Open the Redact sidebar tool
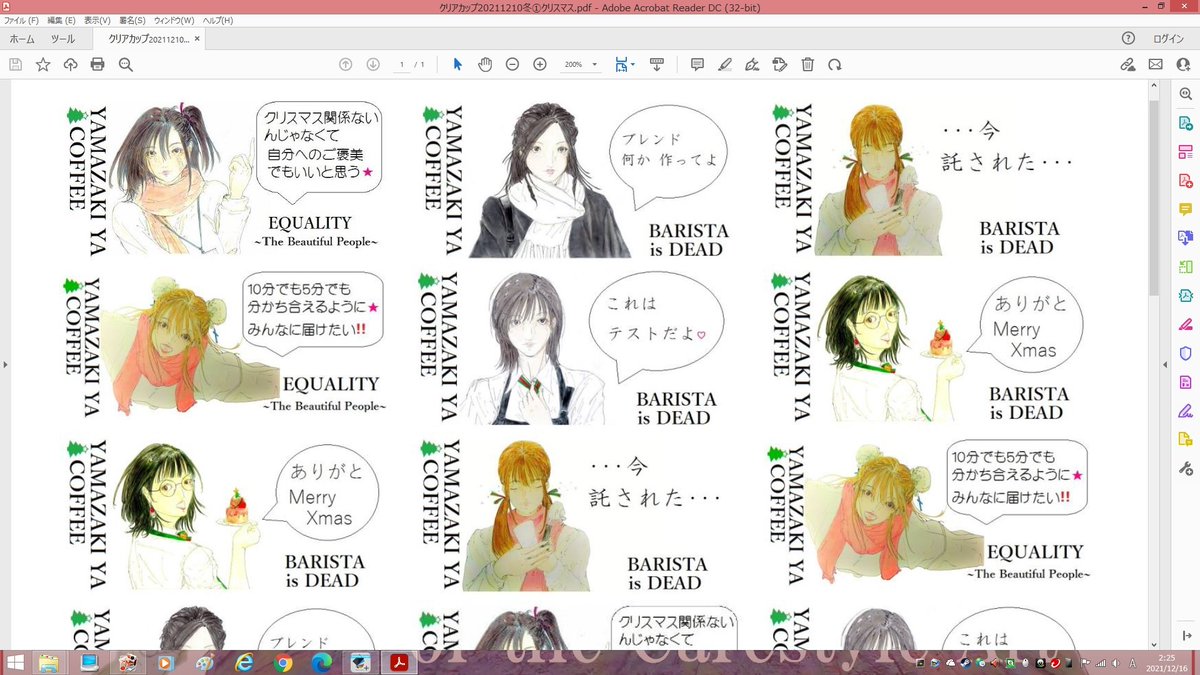Viewport: 1200px width, 675px height. click(x=1186, y=324)
